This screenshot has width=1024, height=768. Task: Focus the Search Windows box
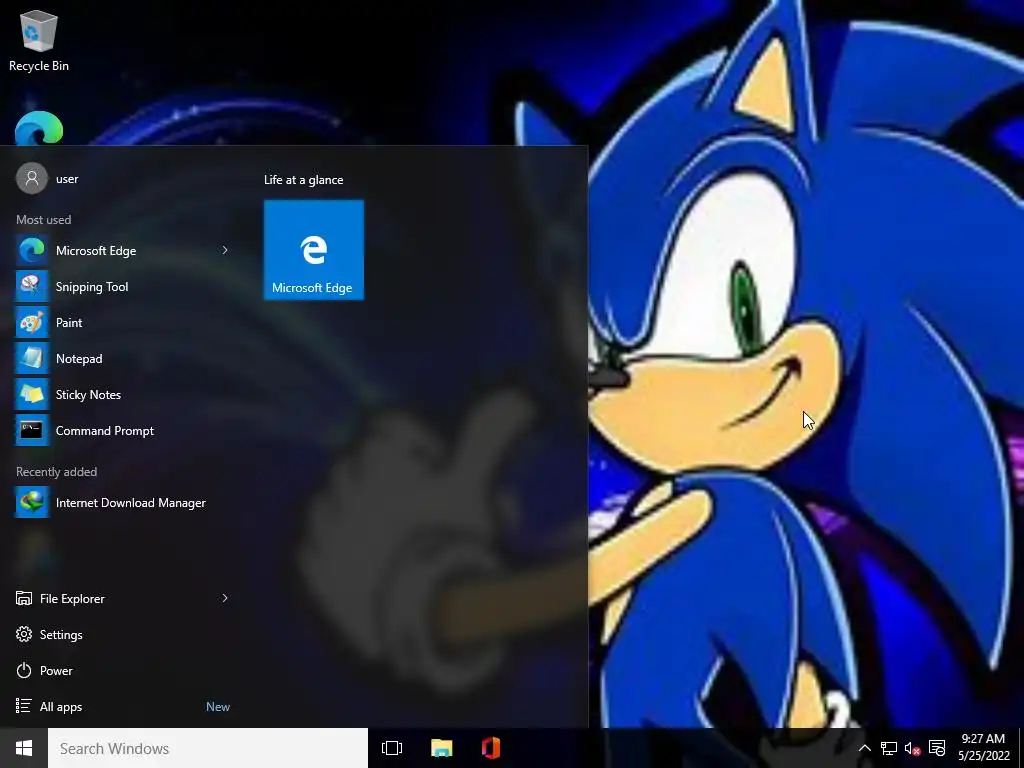pyautogui.click(x=208, y=748)
